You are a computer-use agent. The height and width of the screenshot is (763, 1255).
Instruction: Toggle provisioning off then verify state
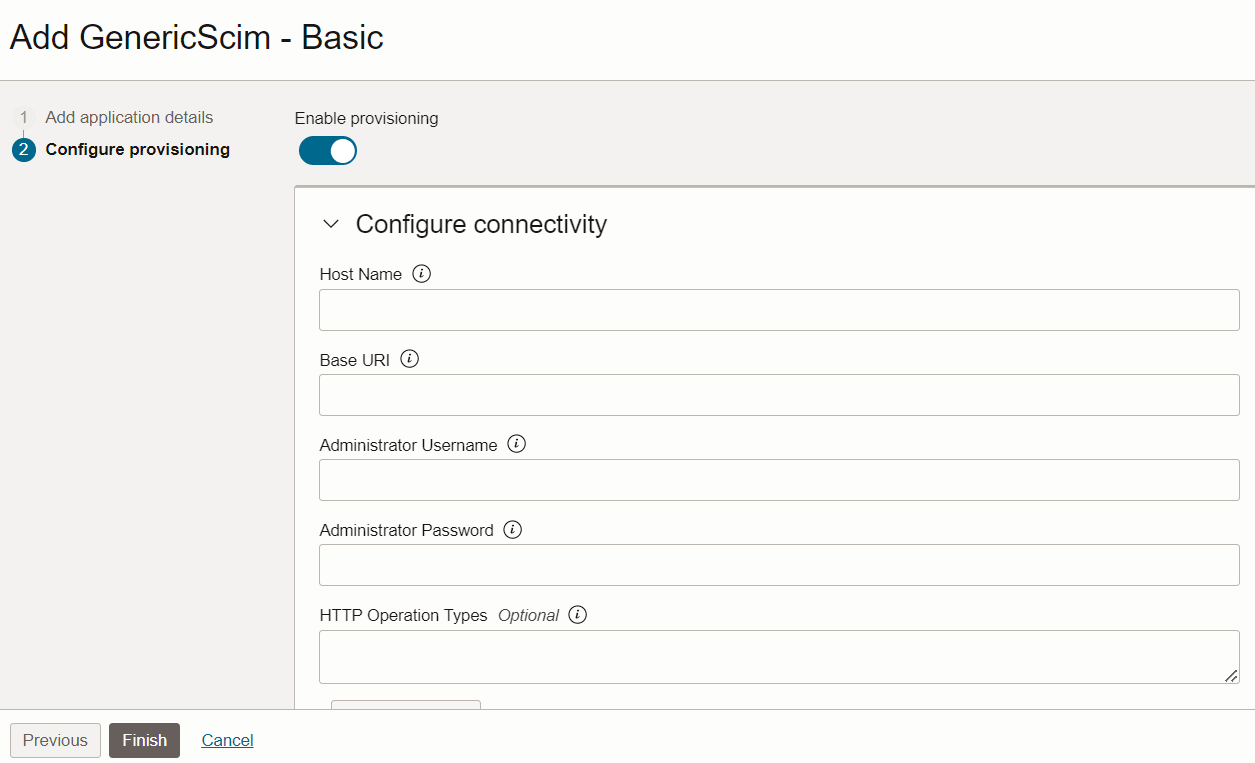[x=328, y=150]
